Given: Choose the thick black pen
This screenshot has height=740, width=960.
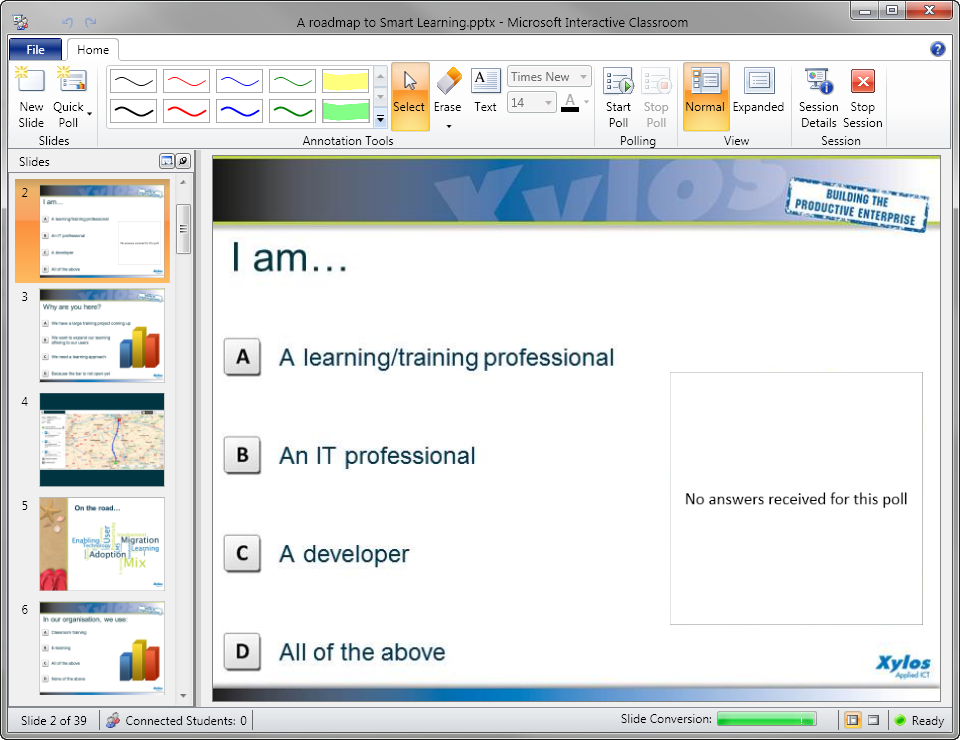Looking at the screenshot, I should [133, 111].
